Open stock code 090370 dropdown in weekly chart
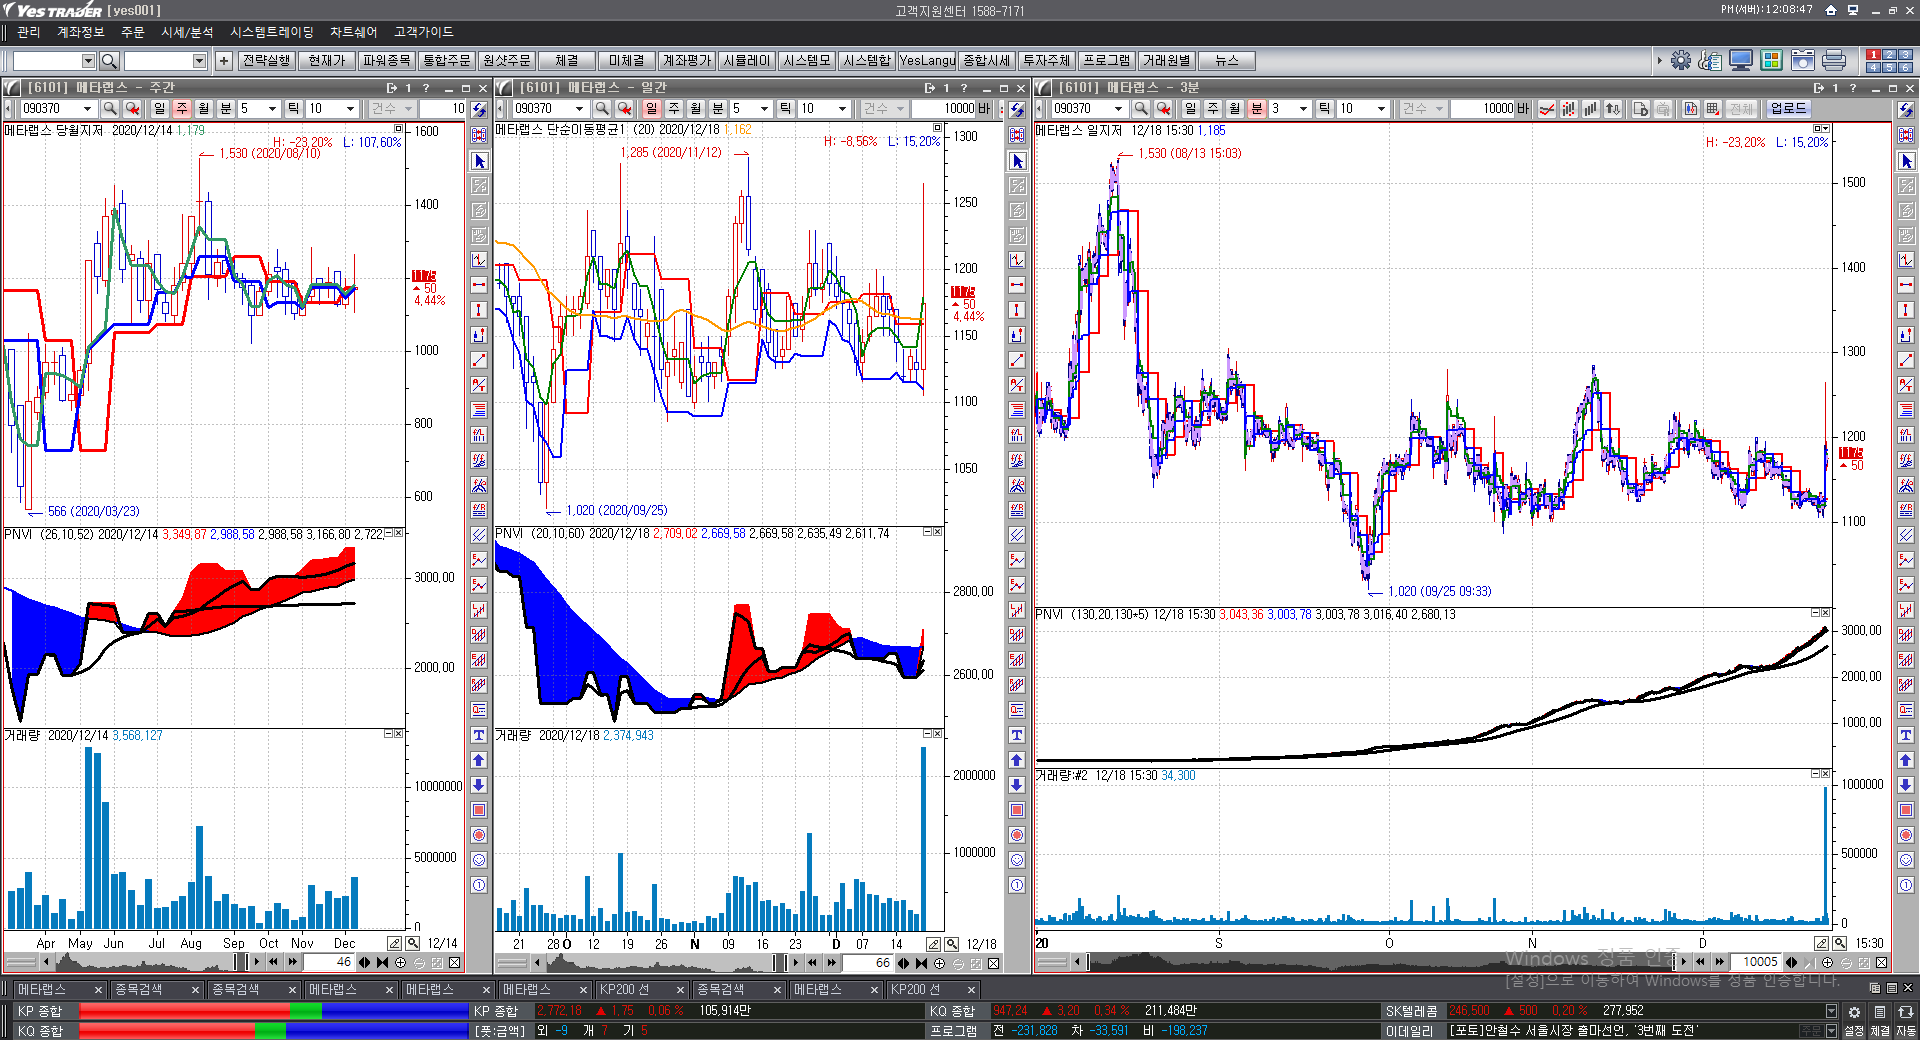The height and width of the screenshot is (1040, 1920). (x=87, y=109)
